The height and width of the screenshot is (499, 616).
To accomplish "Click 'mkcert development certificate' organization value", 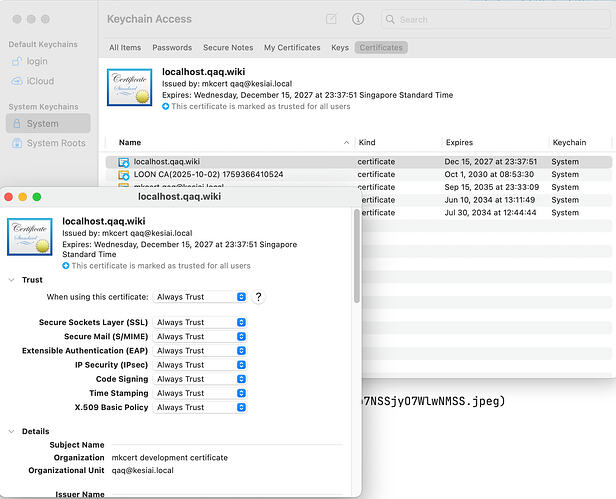I will (170, 458).
